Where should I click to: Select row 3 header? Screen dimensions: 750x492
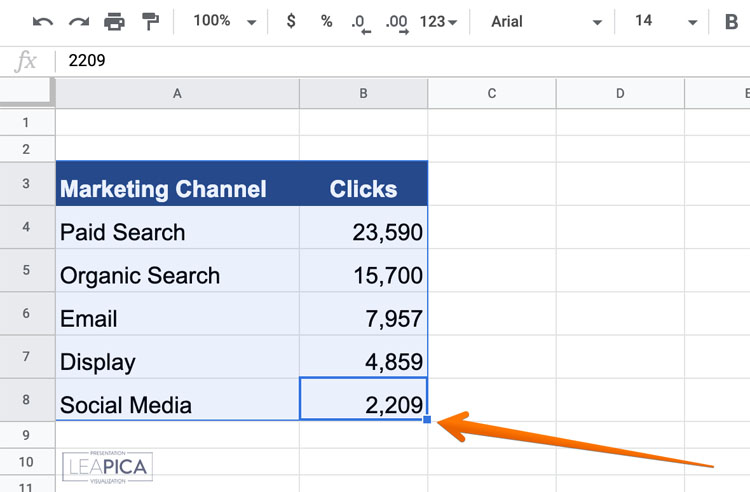[26, 184]
